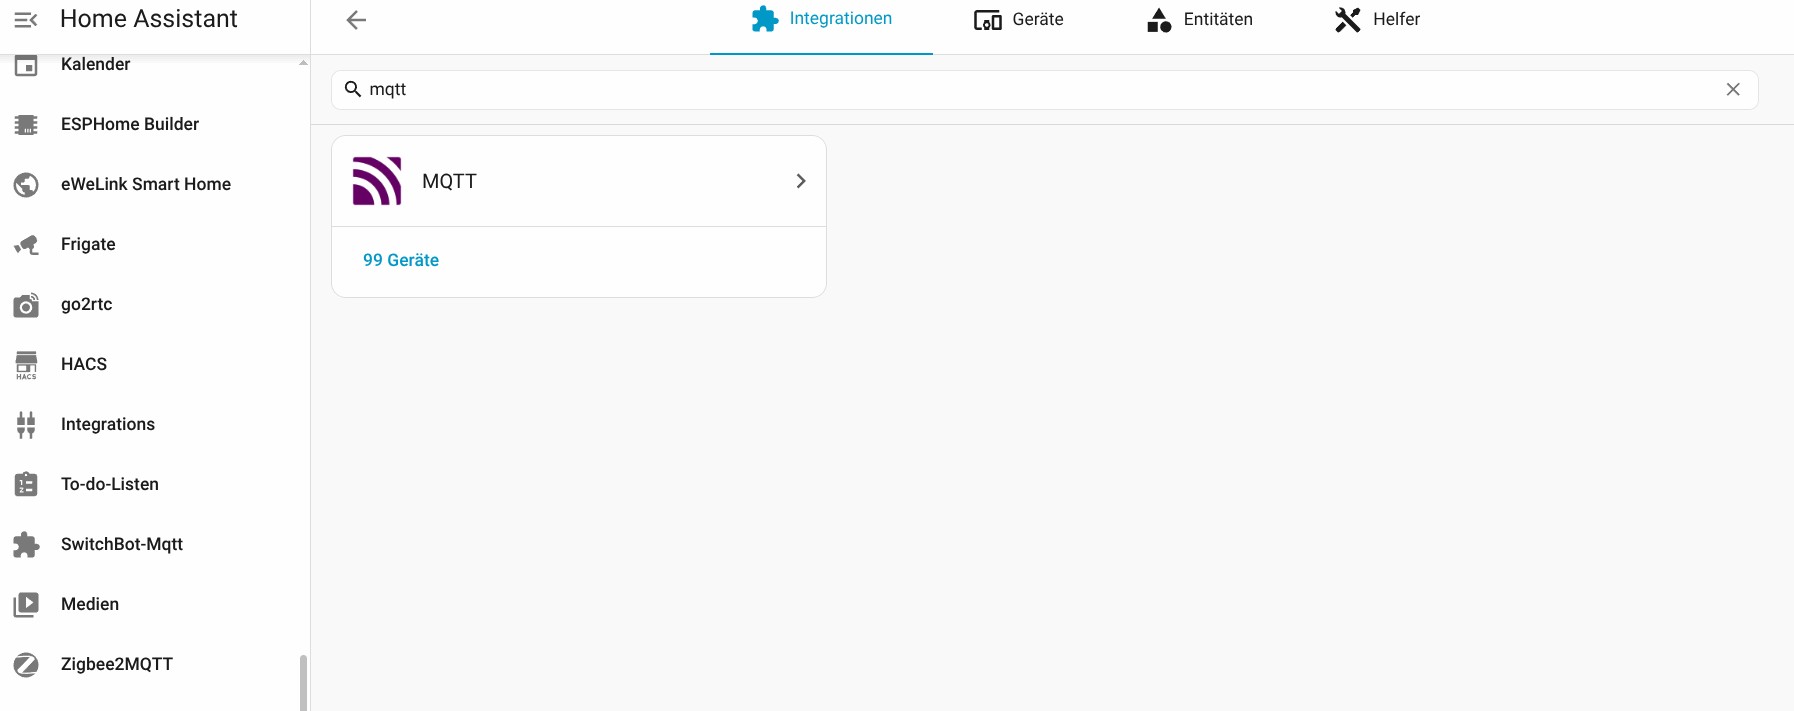Click the purple MQTT logo
1794x711 pixels.
pos(377,181)
